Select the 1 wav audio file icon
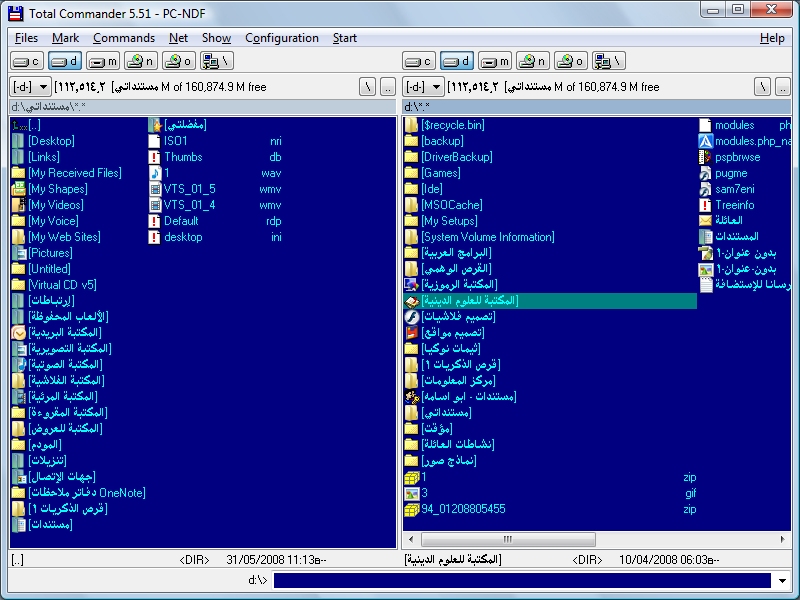Viewport: 800px width, 600px height. point(155,173)
